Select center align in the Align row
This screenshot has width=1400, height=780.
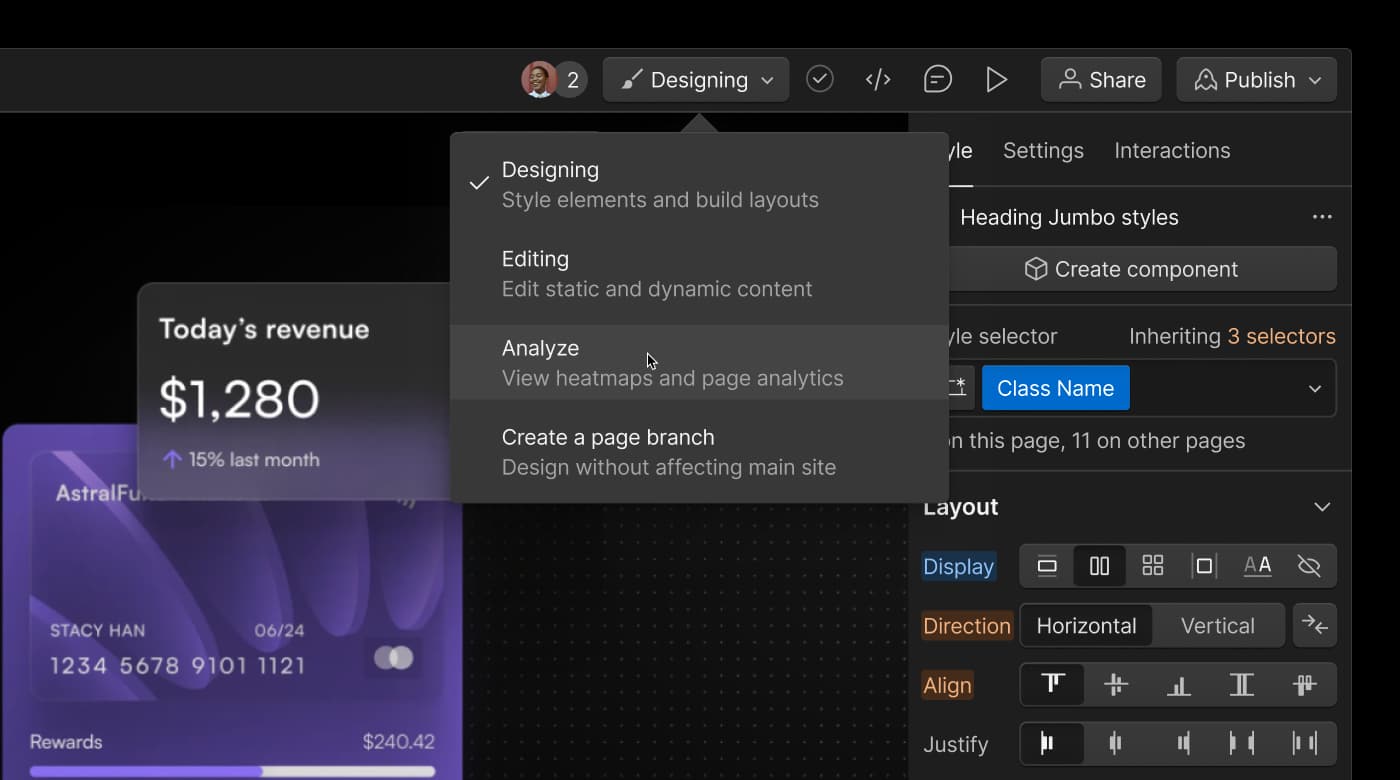coord(1115,685)
